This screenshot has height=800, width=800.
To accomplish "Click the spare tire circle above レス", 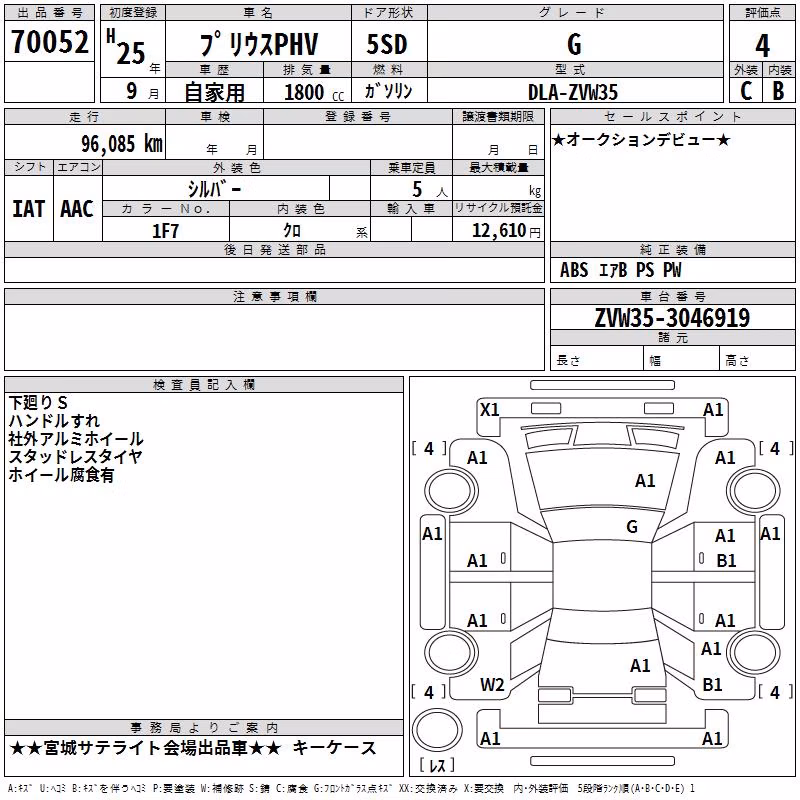I will tap(437, 730).
